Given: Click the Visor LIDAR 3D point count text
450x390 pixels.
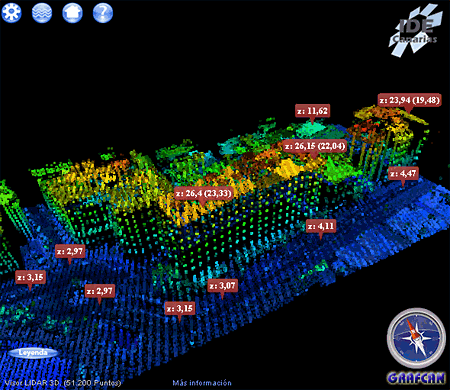Looking at the screenshot, I should pyautogui.click(x=63, y=383).
